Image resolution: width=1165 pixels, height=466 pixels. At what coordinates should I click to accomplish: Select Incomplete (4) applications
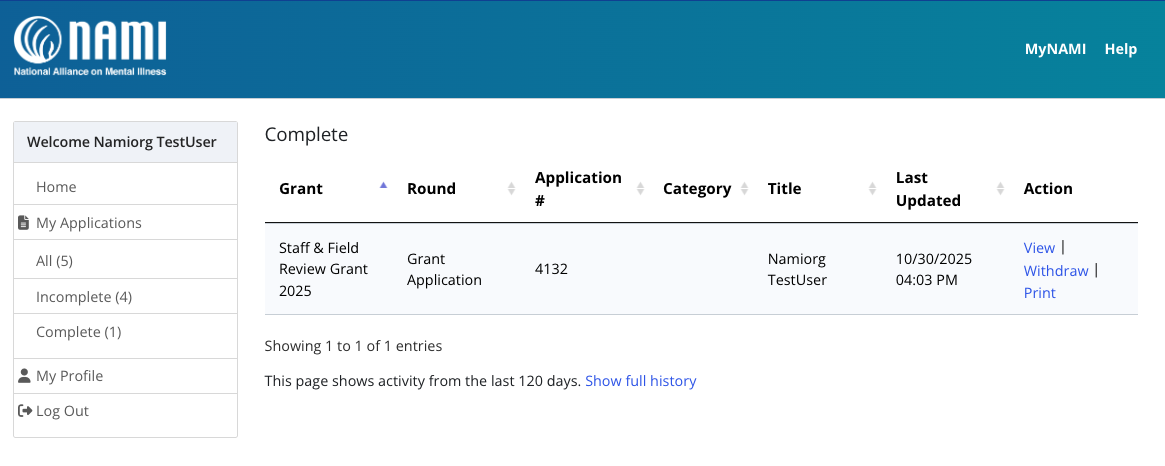pos(84,297)
